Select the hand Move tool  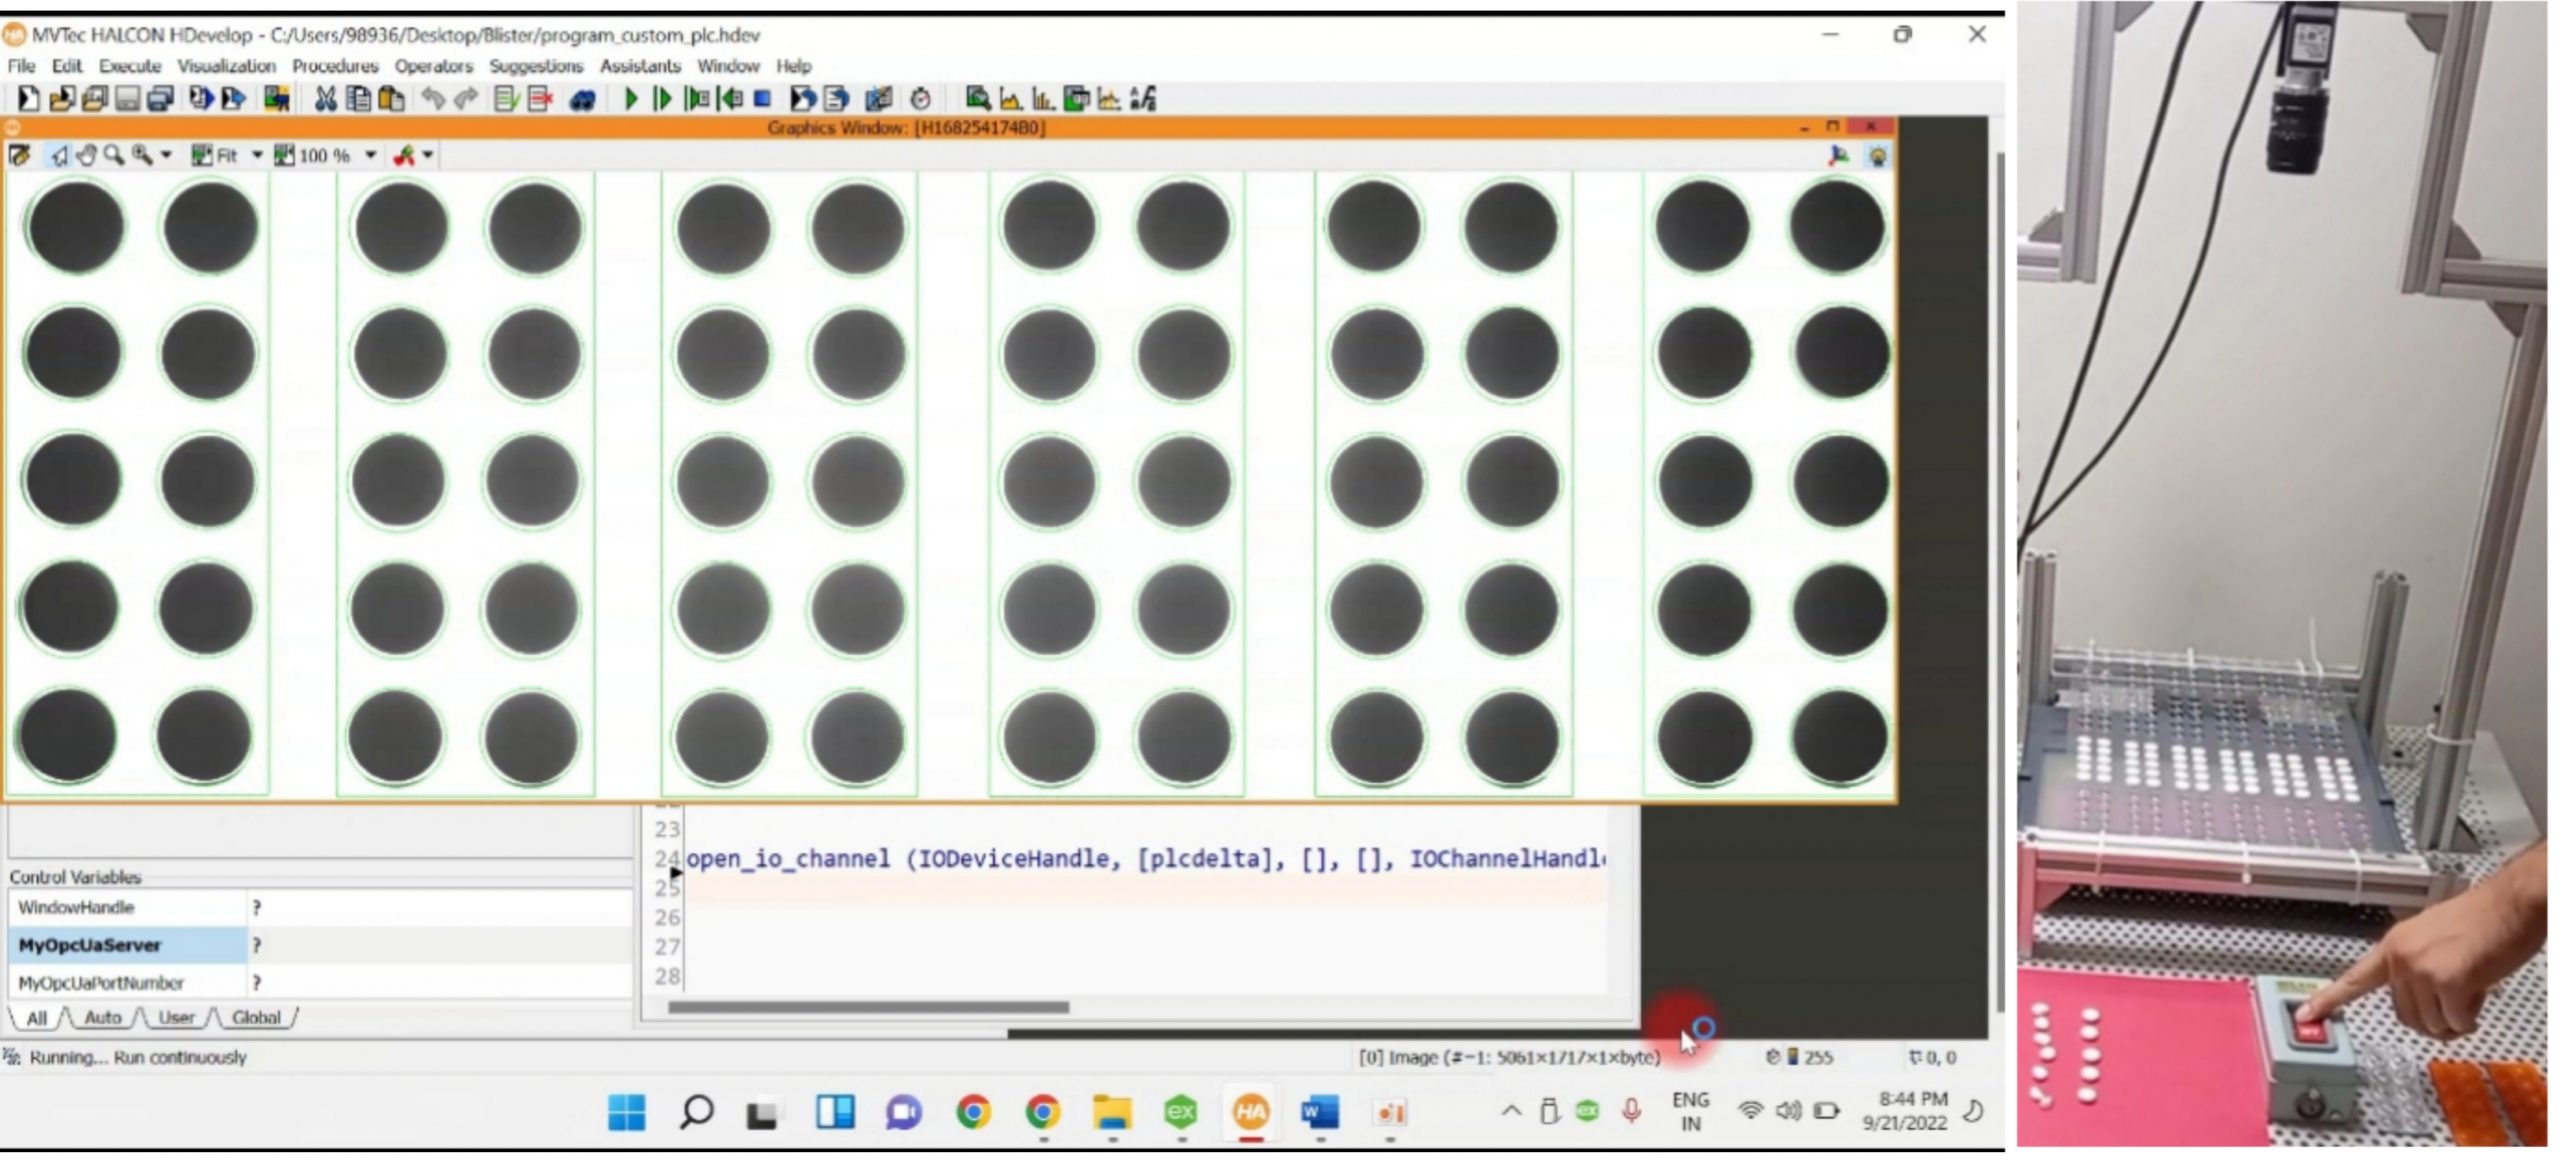86,156
